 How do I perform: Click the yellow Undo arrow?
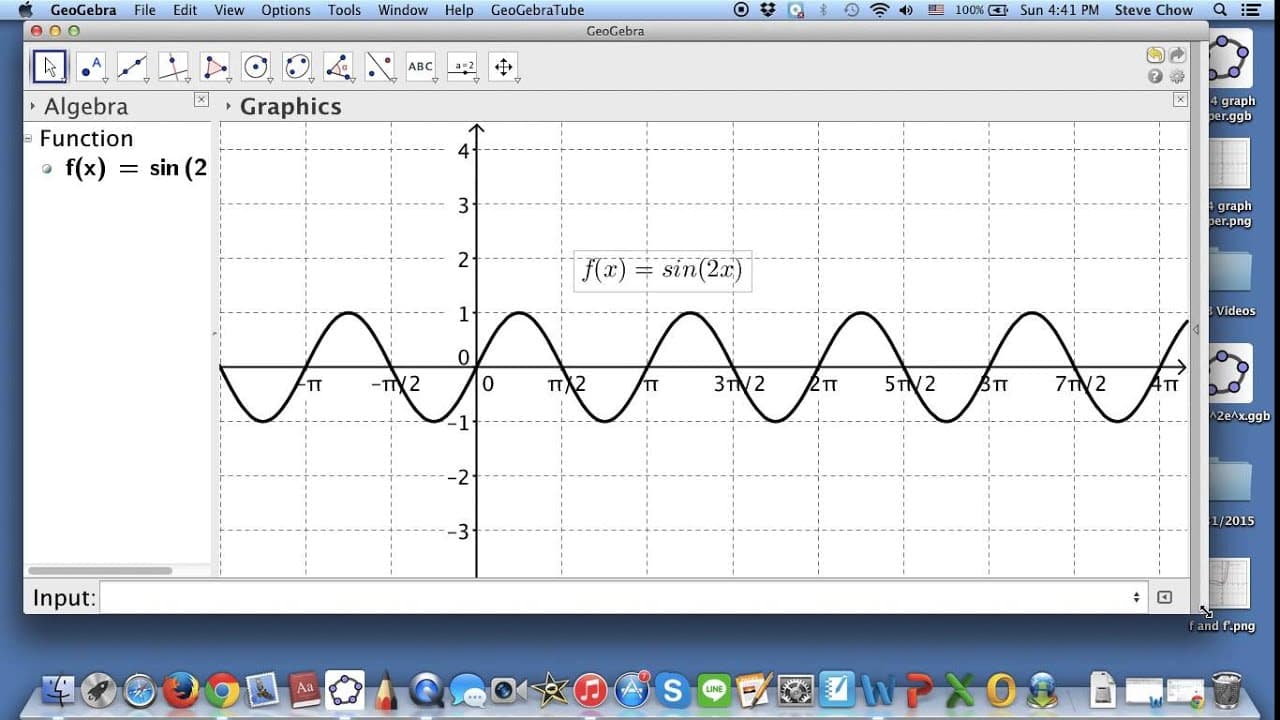(x=1156, y=56)
